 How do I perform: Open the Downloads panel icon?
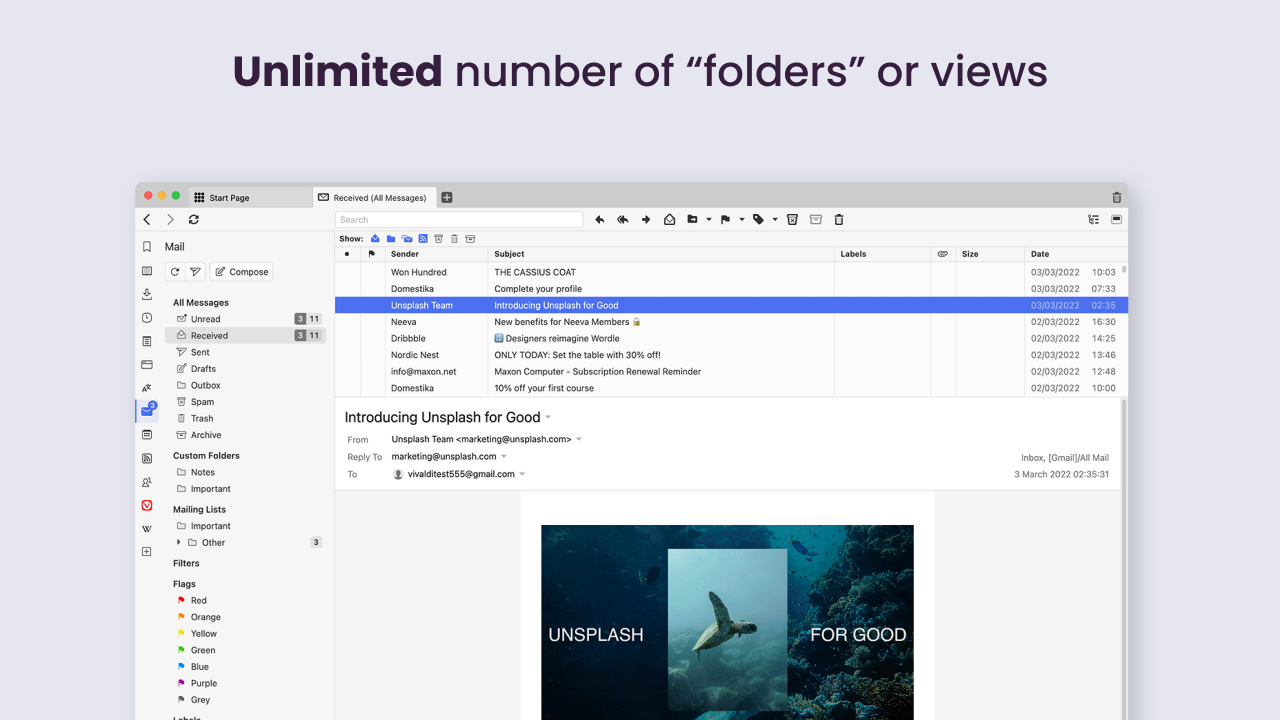[147, 294]
